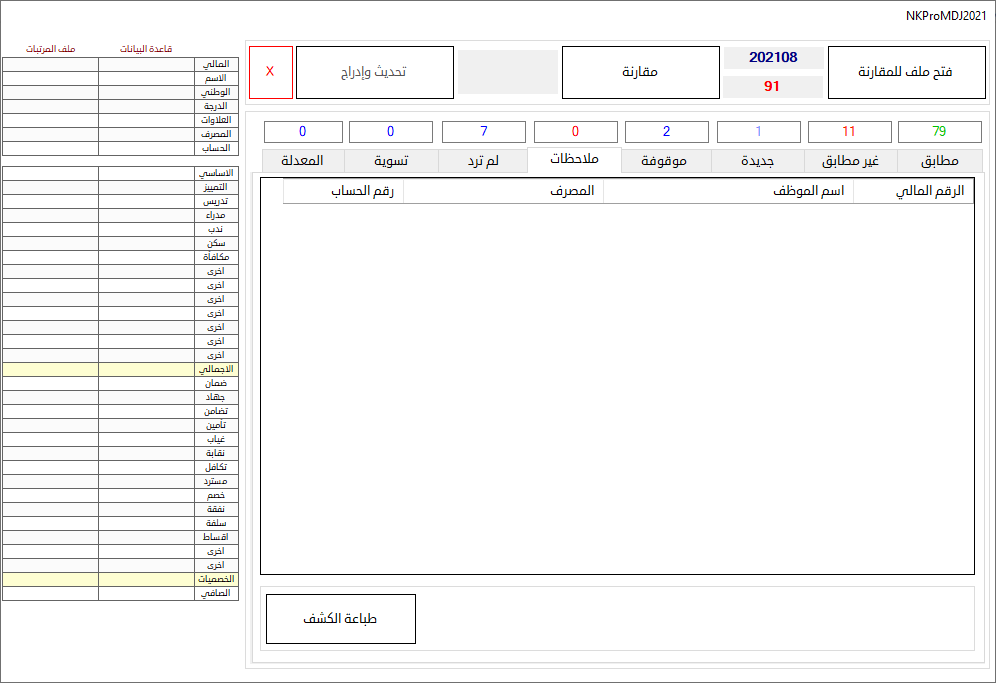Click the مسترد row label
The width and height of the screenshot is (996, 683).
(x=217, y=481)
